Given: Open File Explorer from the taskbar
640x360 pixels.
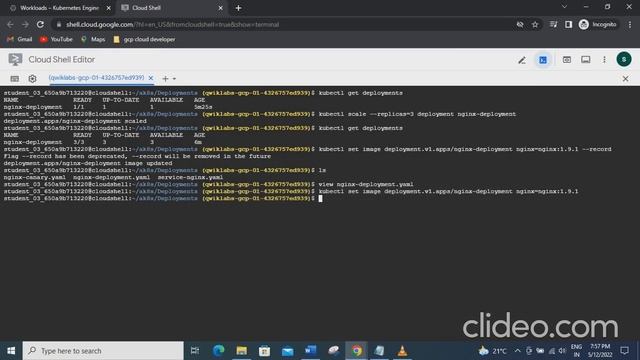Looking at the screenshot, I should (x=242, y=351).
